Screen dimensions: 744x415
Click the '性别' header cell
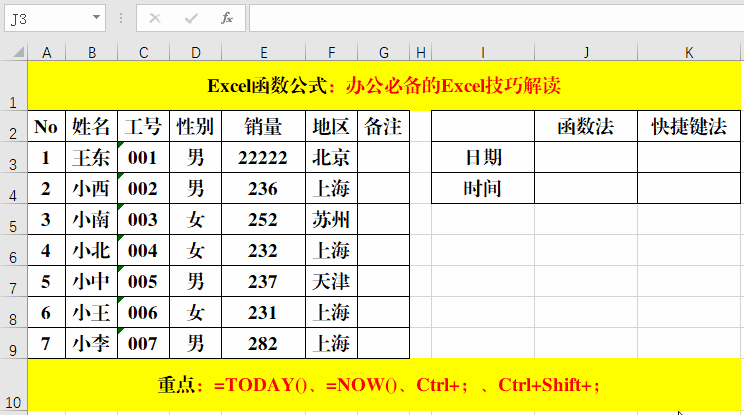click(195, 127)
